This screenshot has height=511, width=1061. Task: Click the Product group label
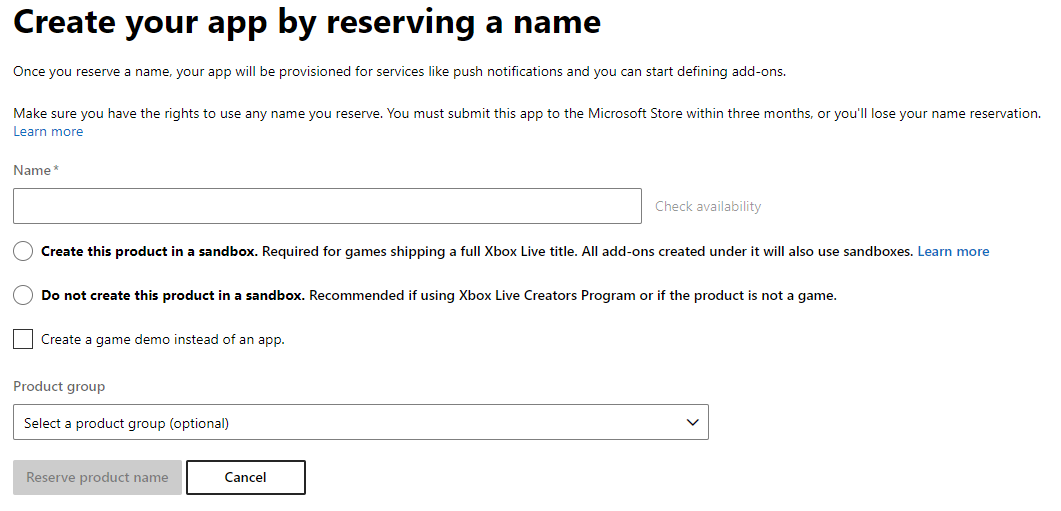[59, 386]
